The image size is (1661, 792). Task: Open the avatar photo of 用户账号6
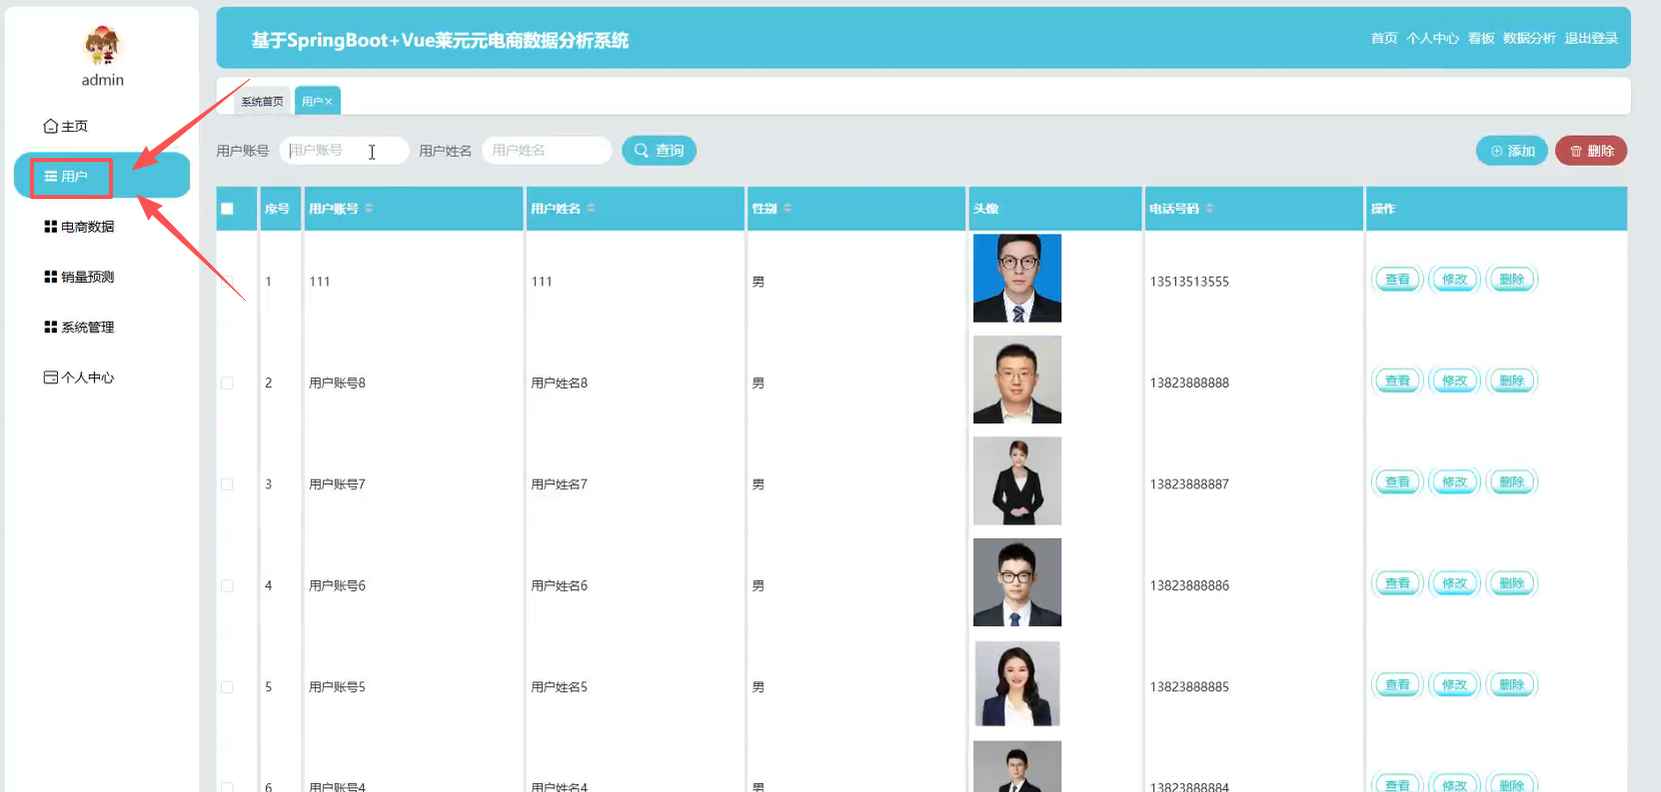pyautogui.click(x=1017, y=583)
